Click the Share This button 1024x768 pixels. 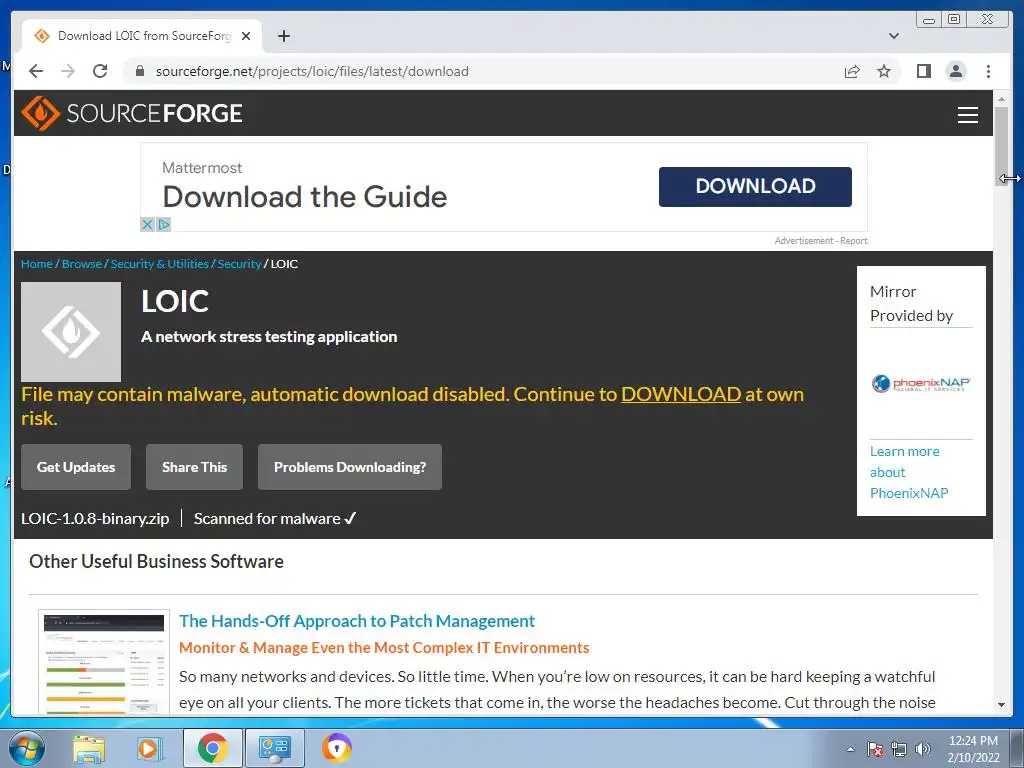pos(194,467)
